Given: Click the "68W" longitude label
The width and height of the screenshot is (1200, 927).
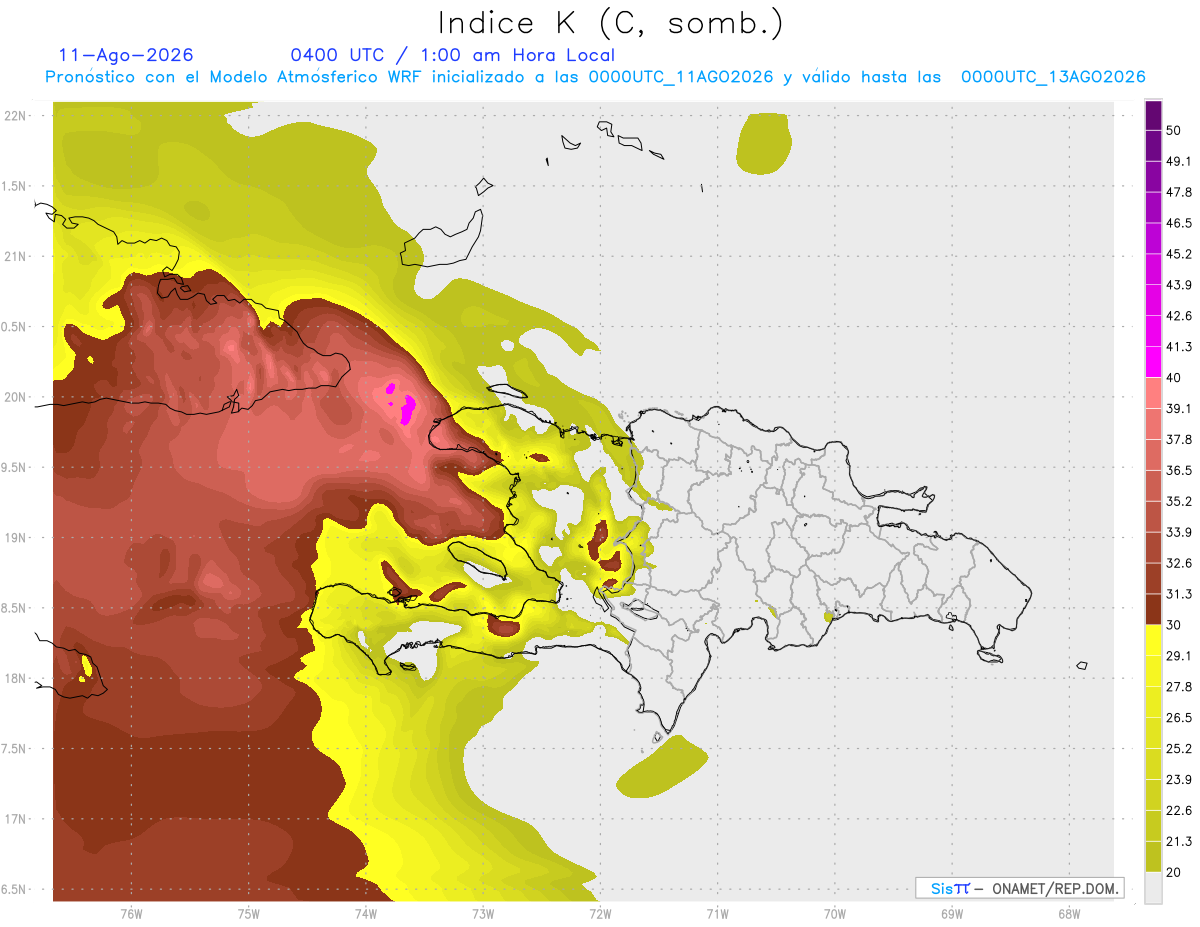Looking at the screenshot, I should click(x=1069, y=914).
